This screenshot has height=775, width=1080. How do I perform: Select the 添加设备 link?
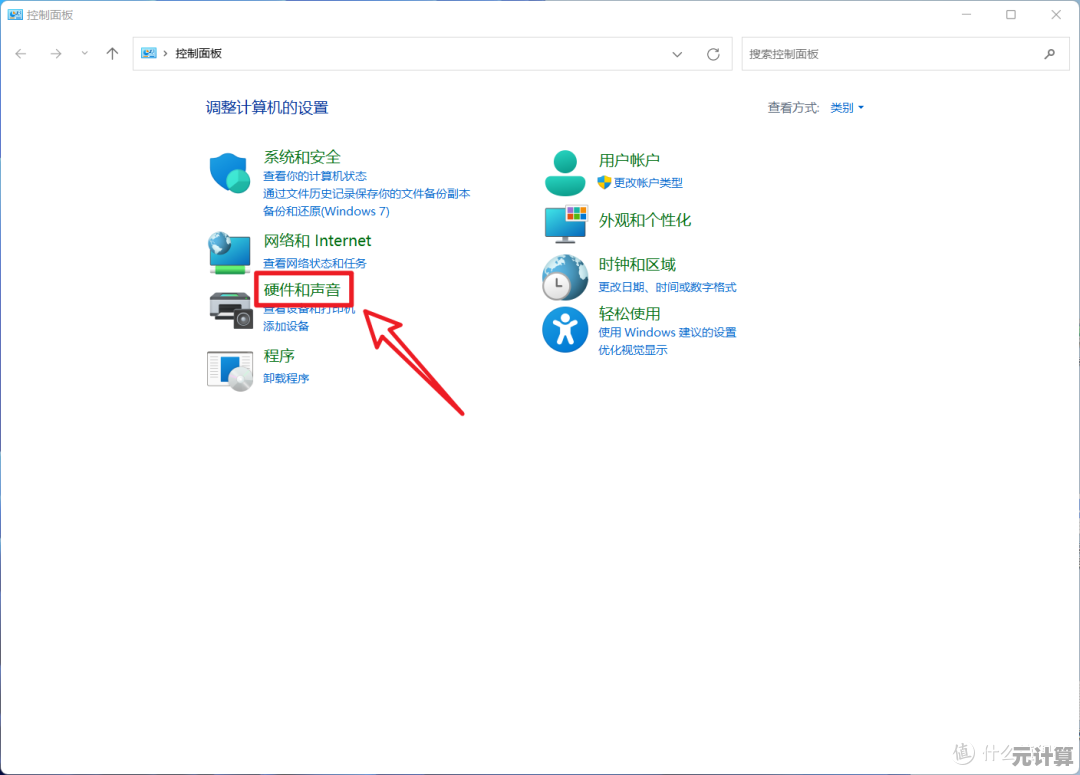pos(286,326)
